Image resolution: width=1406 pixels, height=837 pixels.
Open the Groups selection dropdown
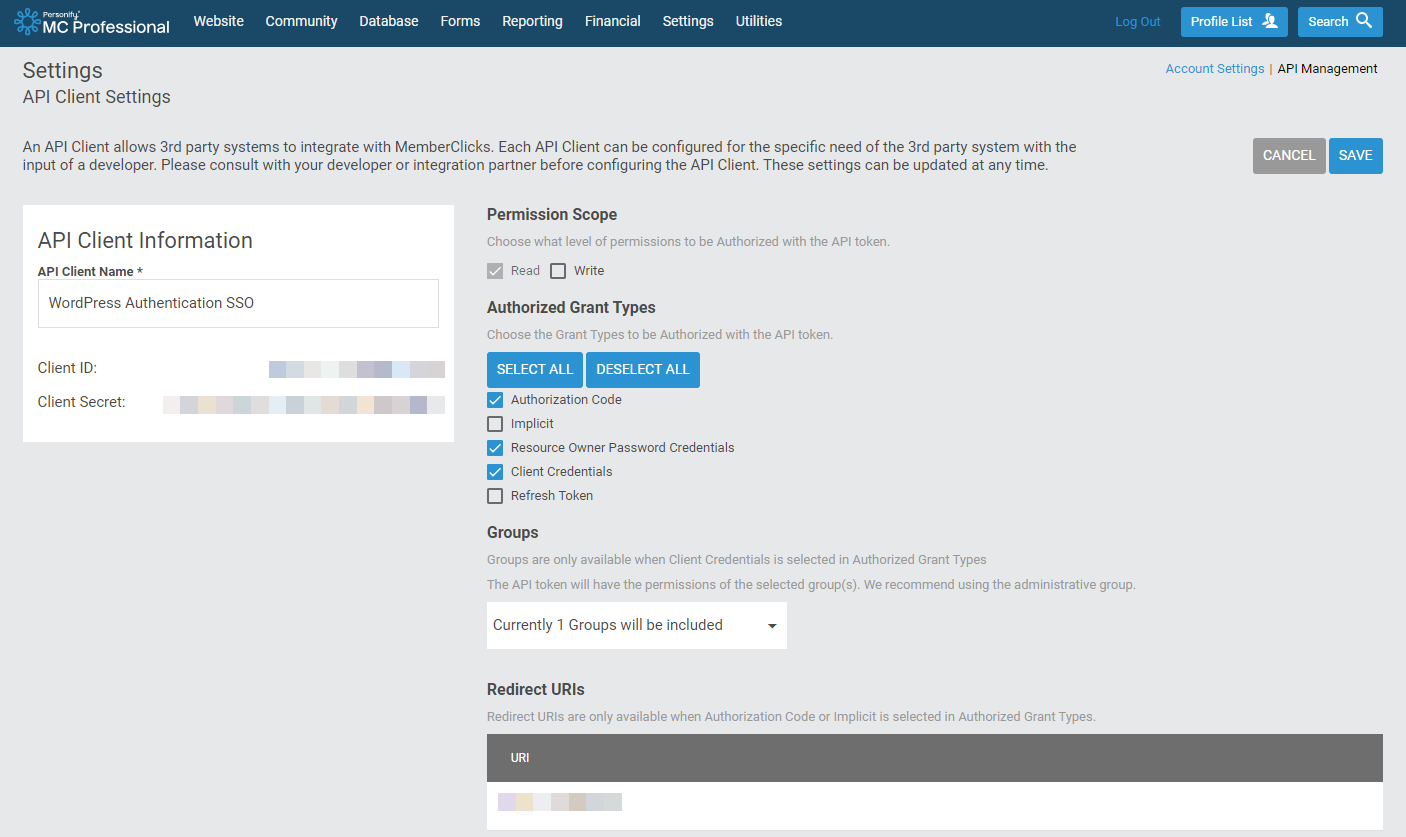[636, 624]
